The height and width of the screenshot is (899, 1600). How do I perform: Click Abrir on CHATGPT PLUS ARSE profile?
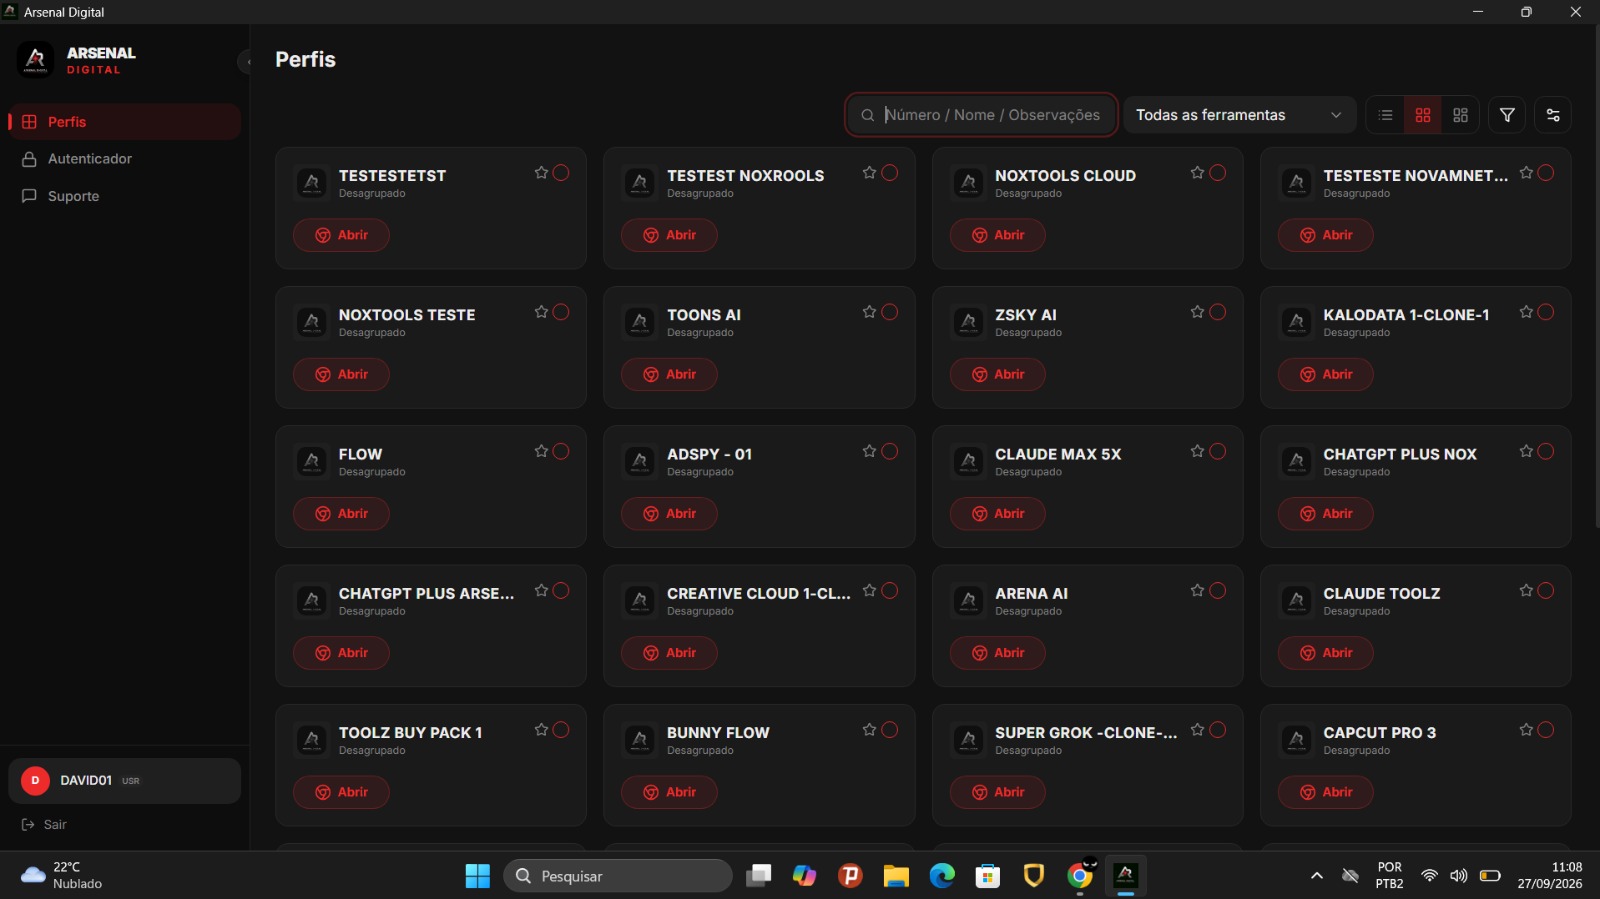pos(341,653)
